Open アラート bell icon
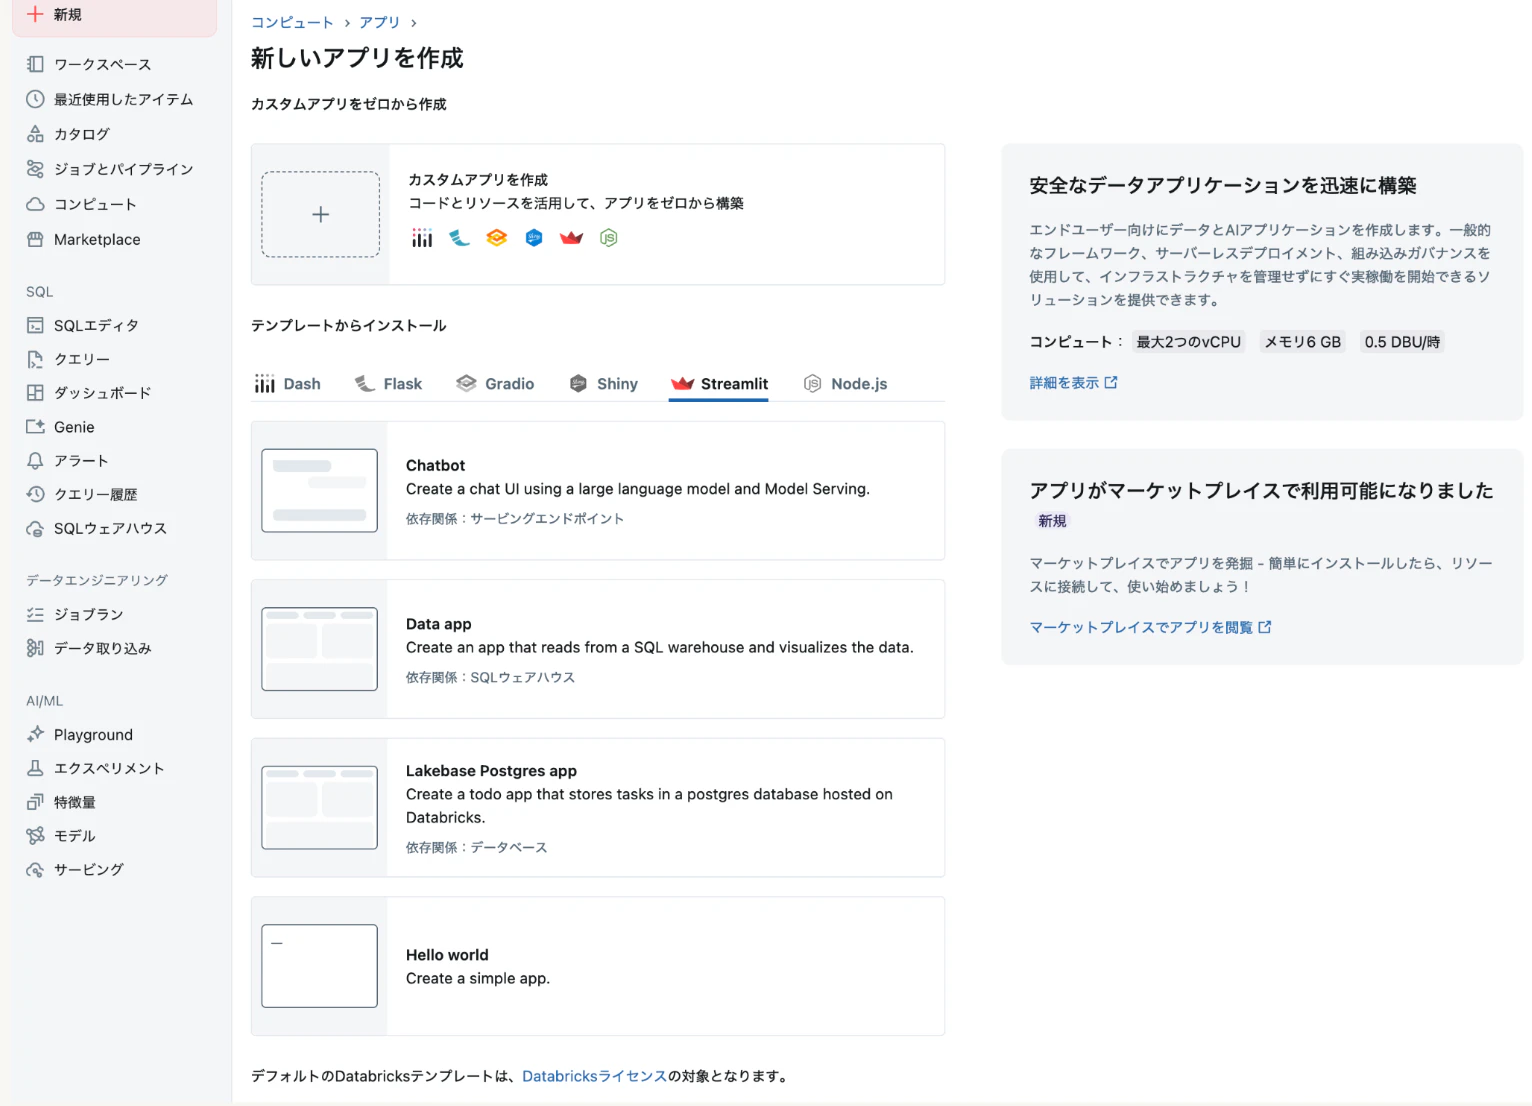 pos(35,461)
